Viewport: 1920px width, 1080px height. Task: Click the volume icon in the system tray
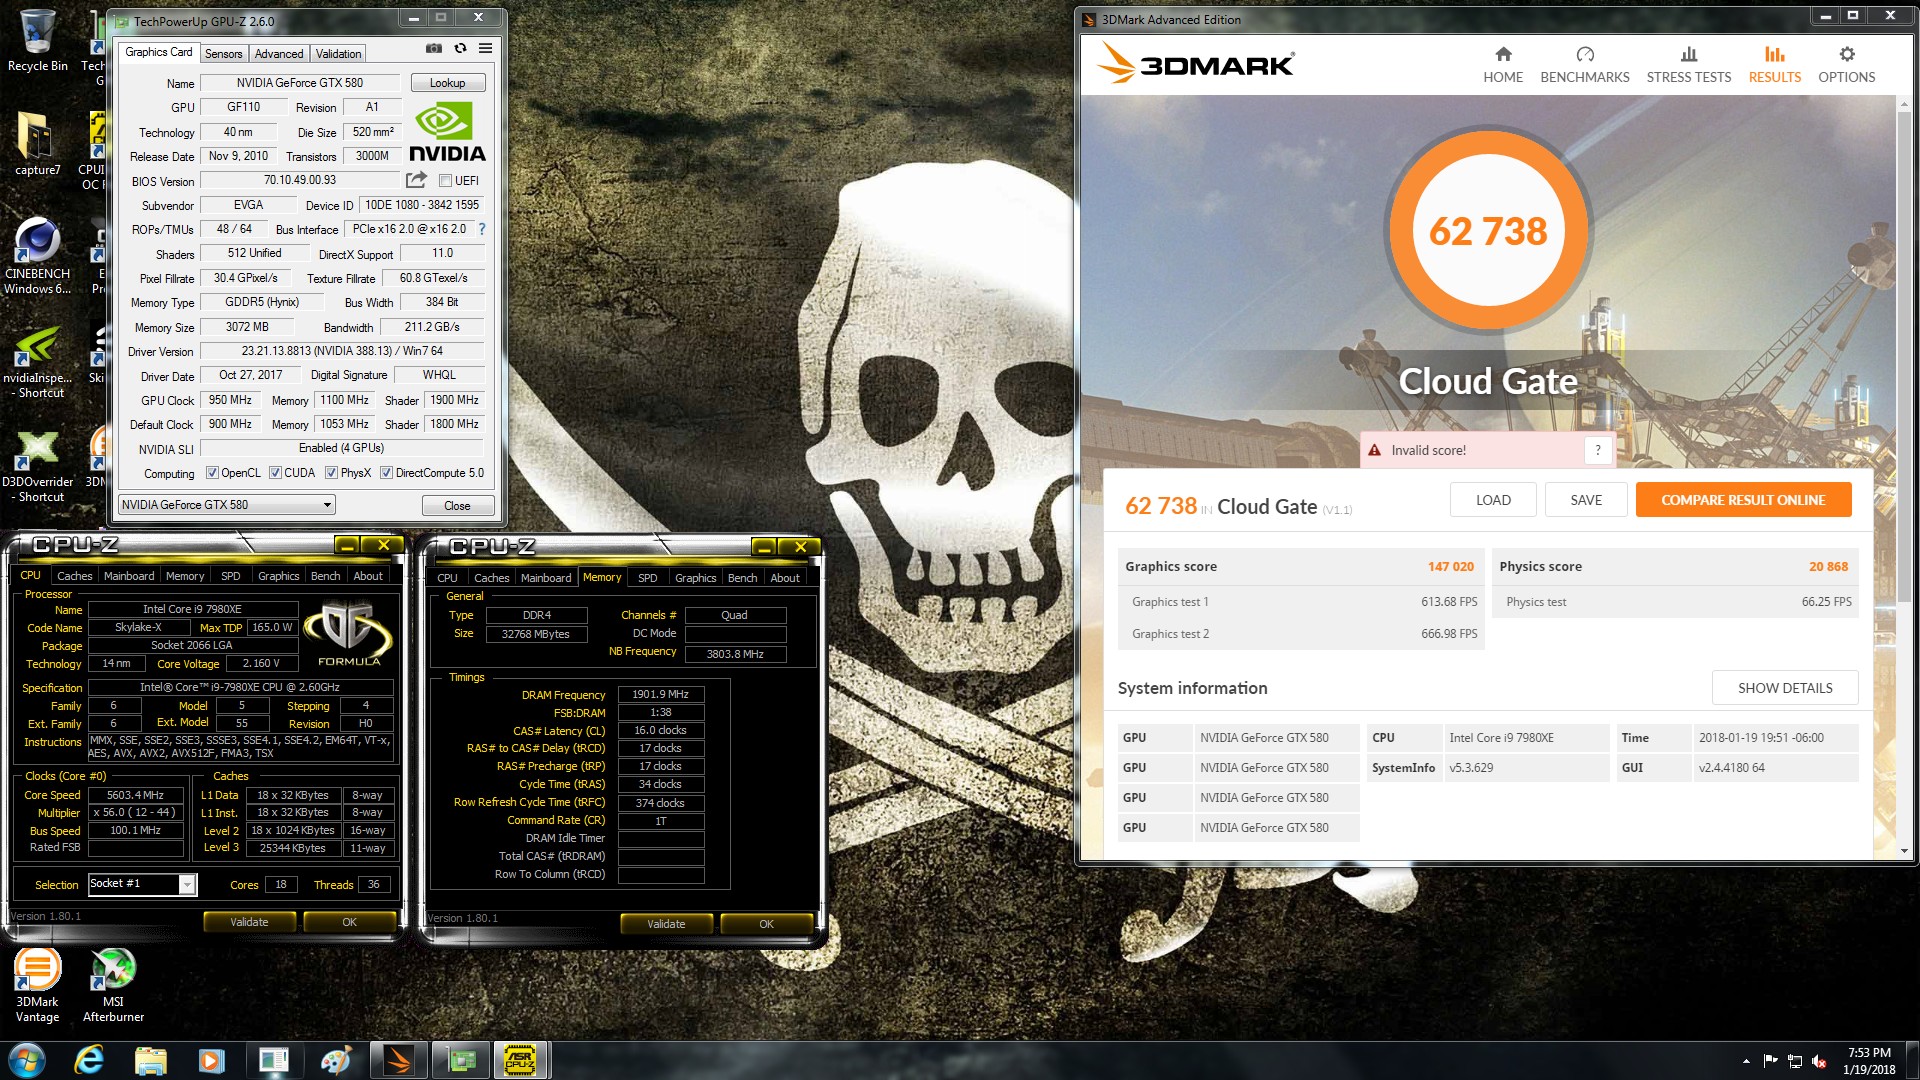click(1819, 1061)
